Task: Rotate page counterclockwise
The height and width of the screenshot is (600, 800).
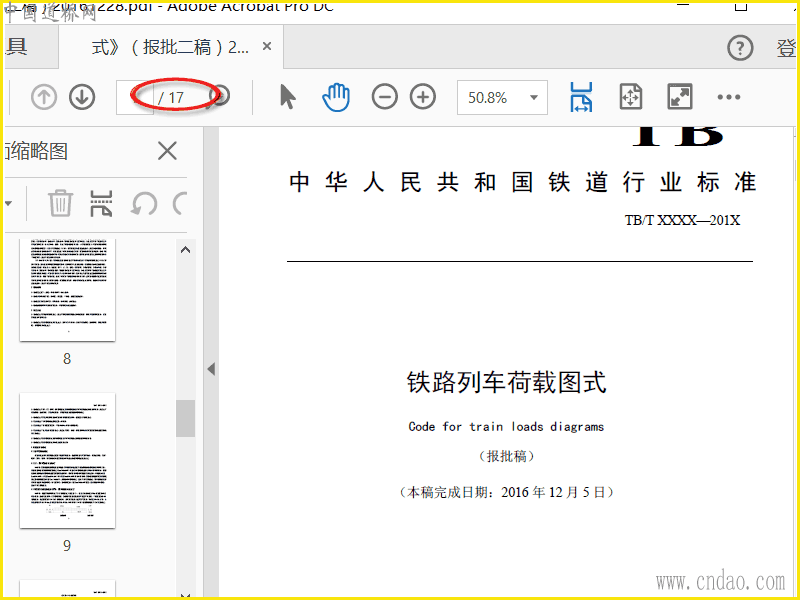Action: click(143, 203)
